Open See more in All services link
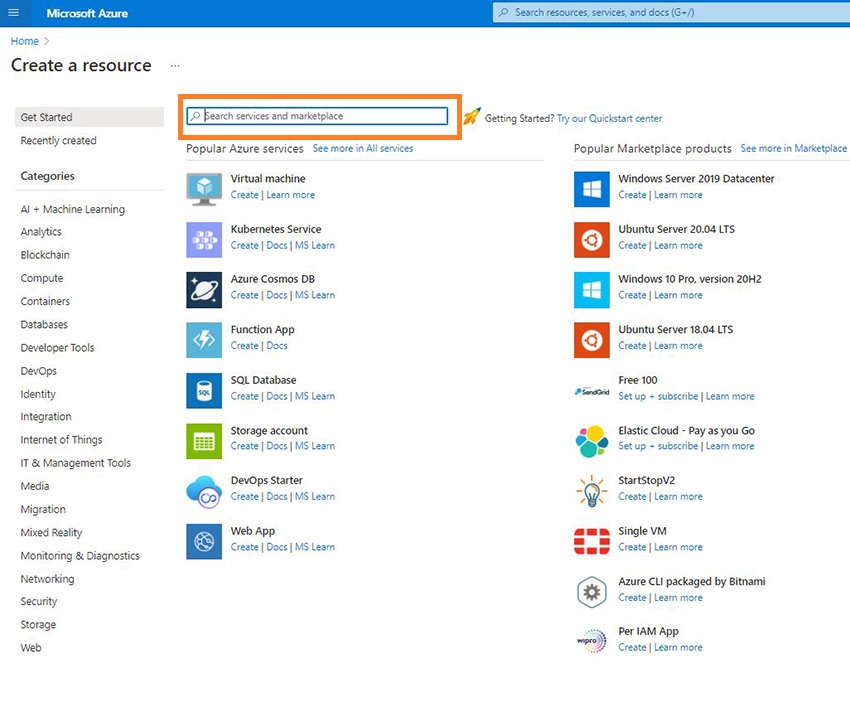 pos(362,148)
